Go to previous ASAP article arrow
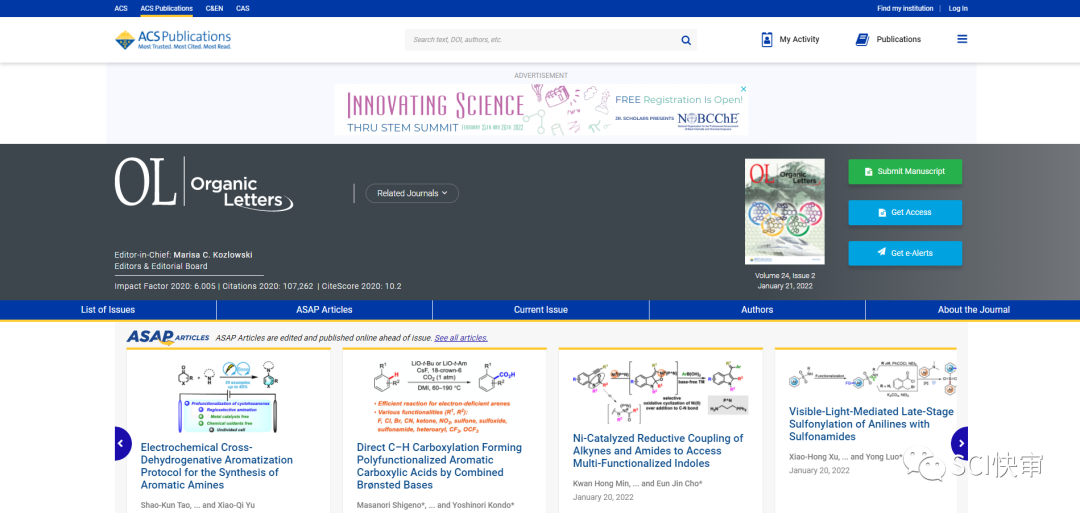This screenshot has height=513, width=1080. coord(120,443)
